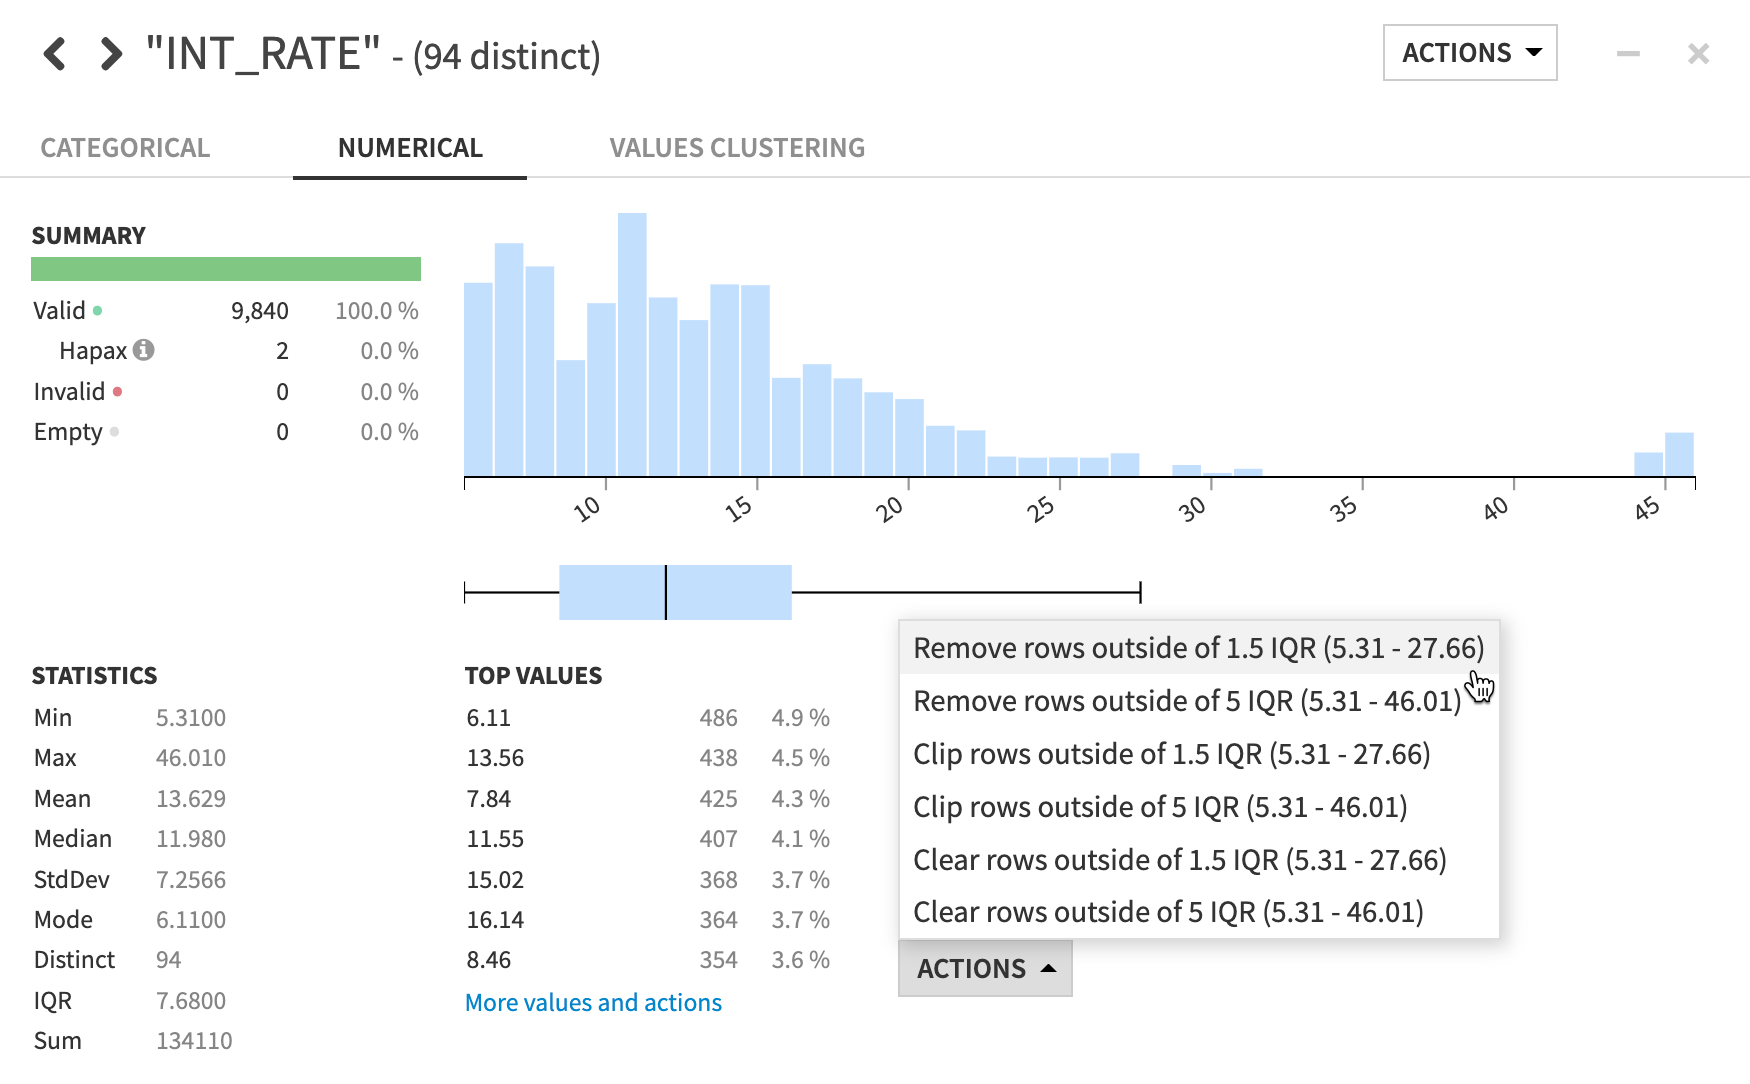Minimize the INT_RATE analysis dialog
The height and width of the screenshot is (1084, 1750).
click(1628, 53)
